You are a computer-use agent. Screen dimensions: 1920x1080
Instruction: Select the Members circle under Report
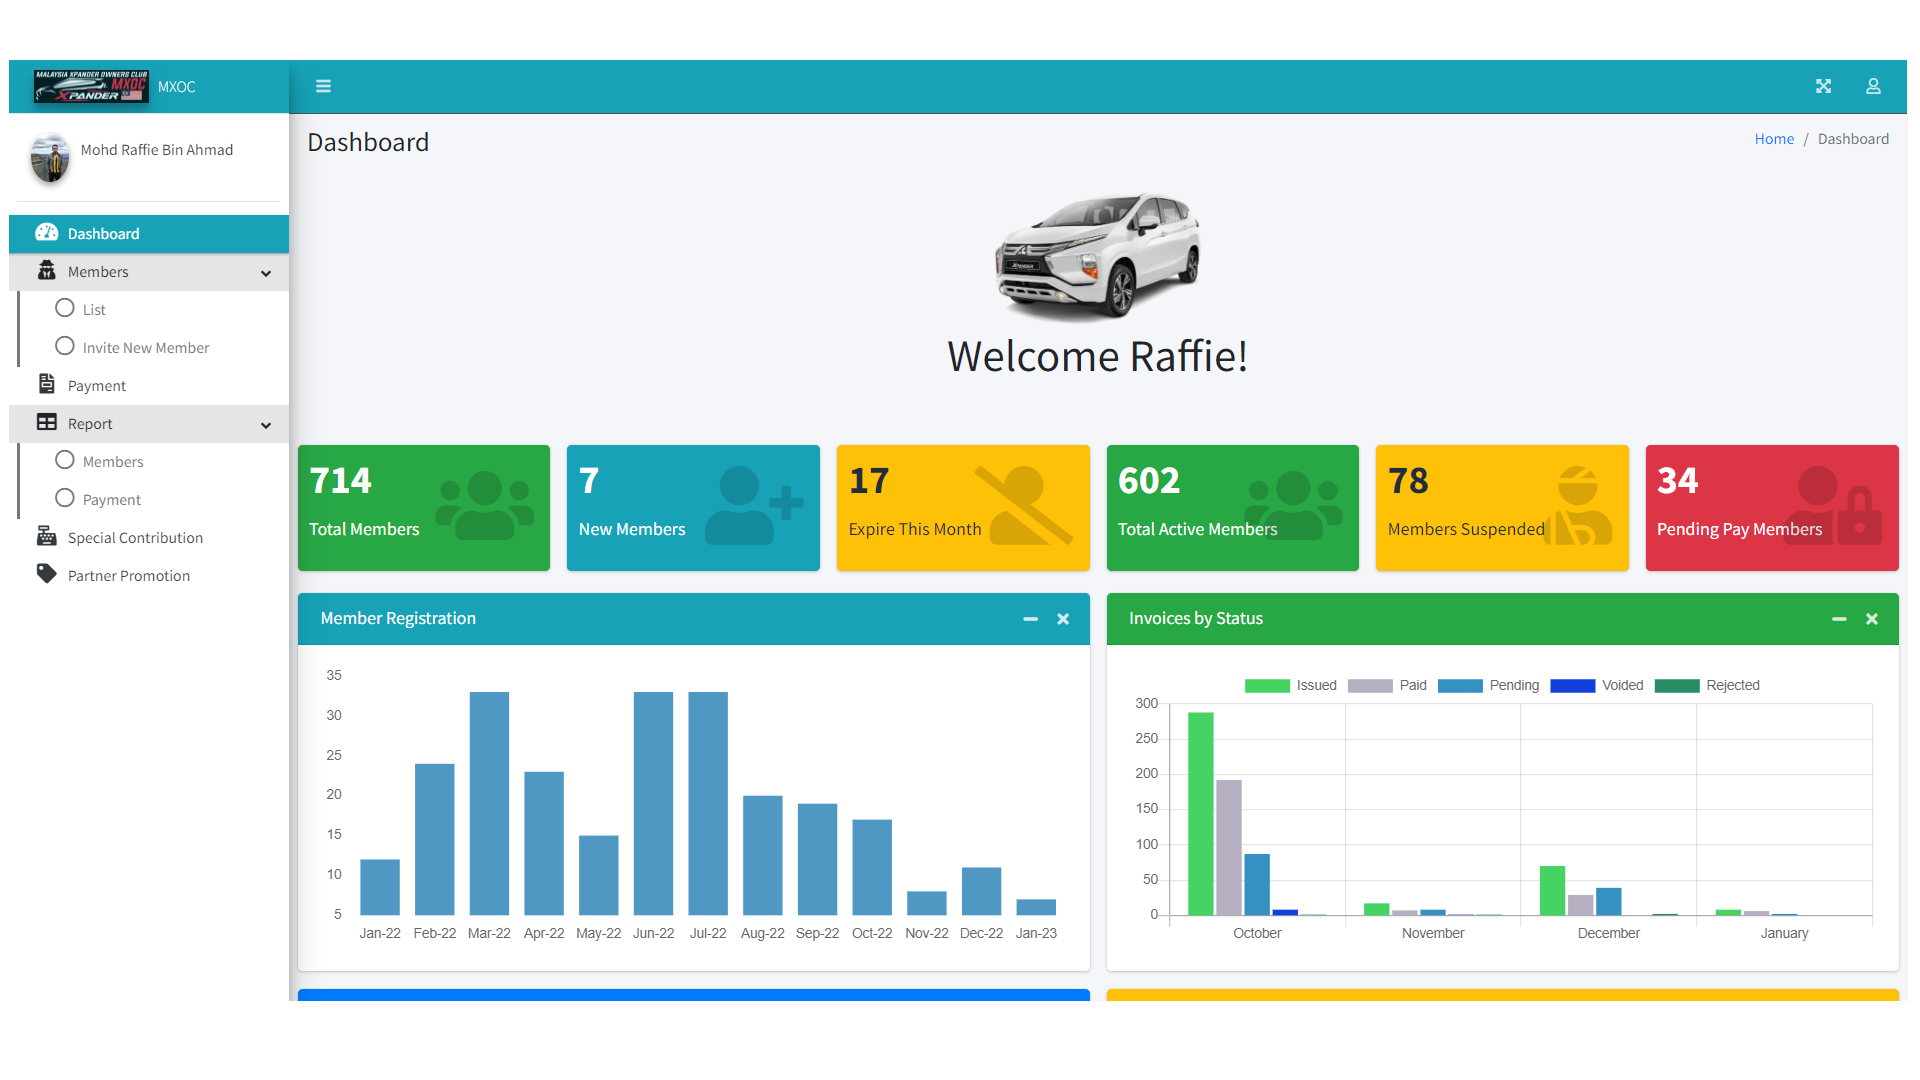pyautogui.click(x=65, y=460)
